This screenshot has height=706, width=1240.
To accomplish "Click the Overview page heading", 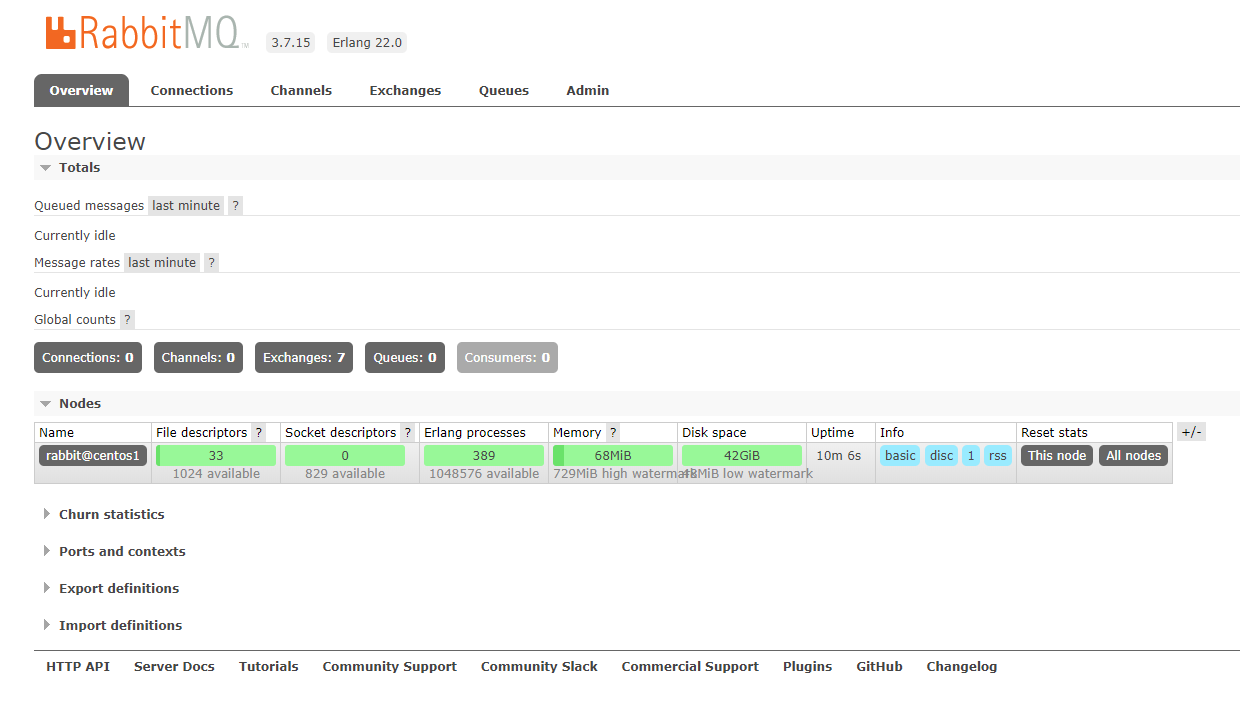I will point(90,141).
